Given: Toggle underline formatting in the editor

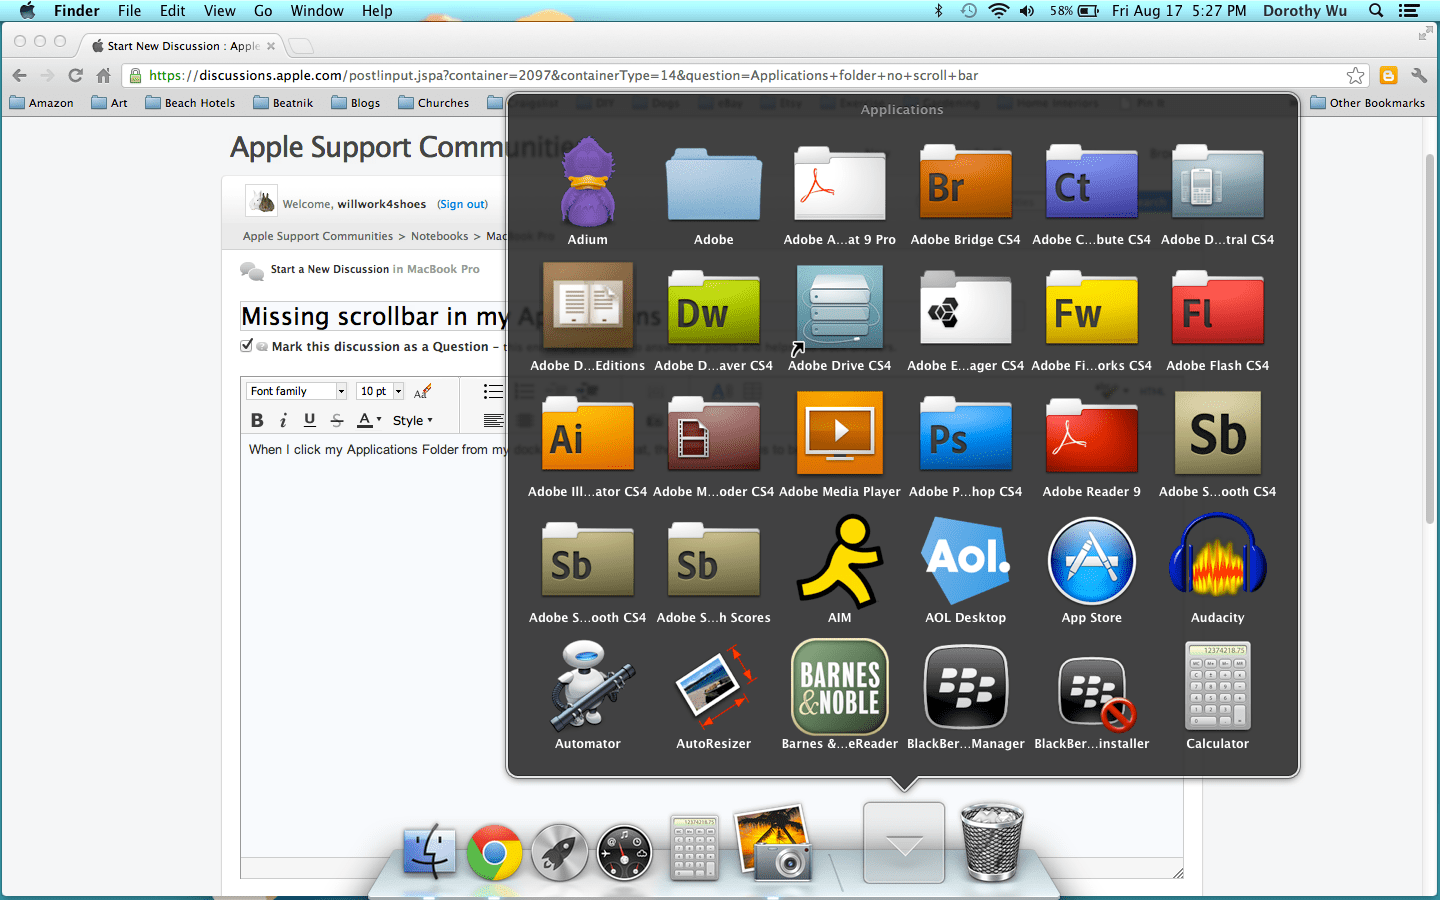Looking at the screenshot, I should pos(309,420).
